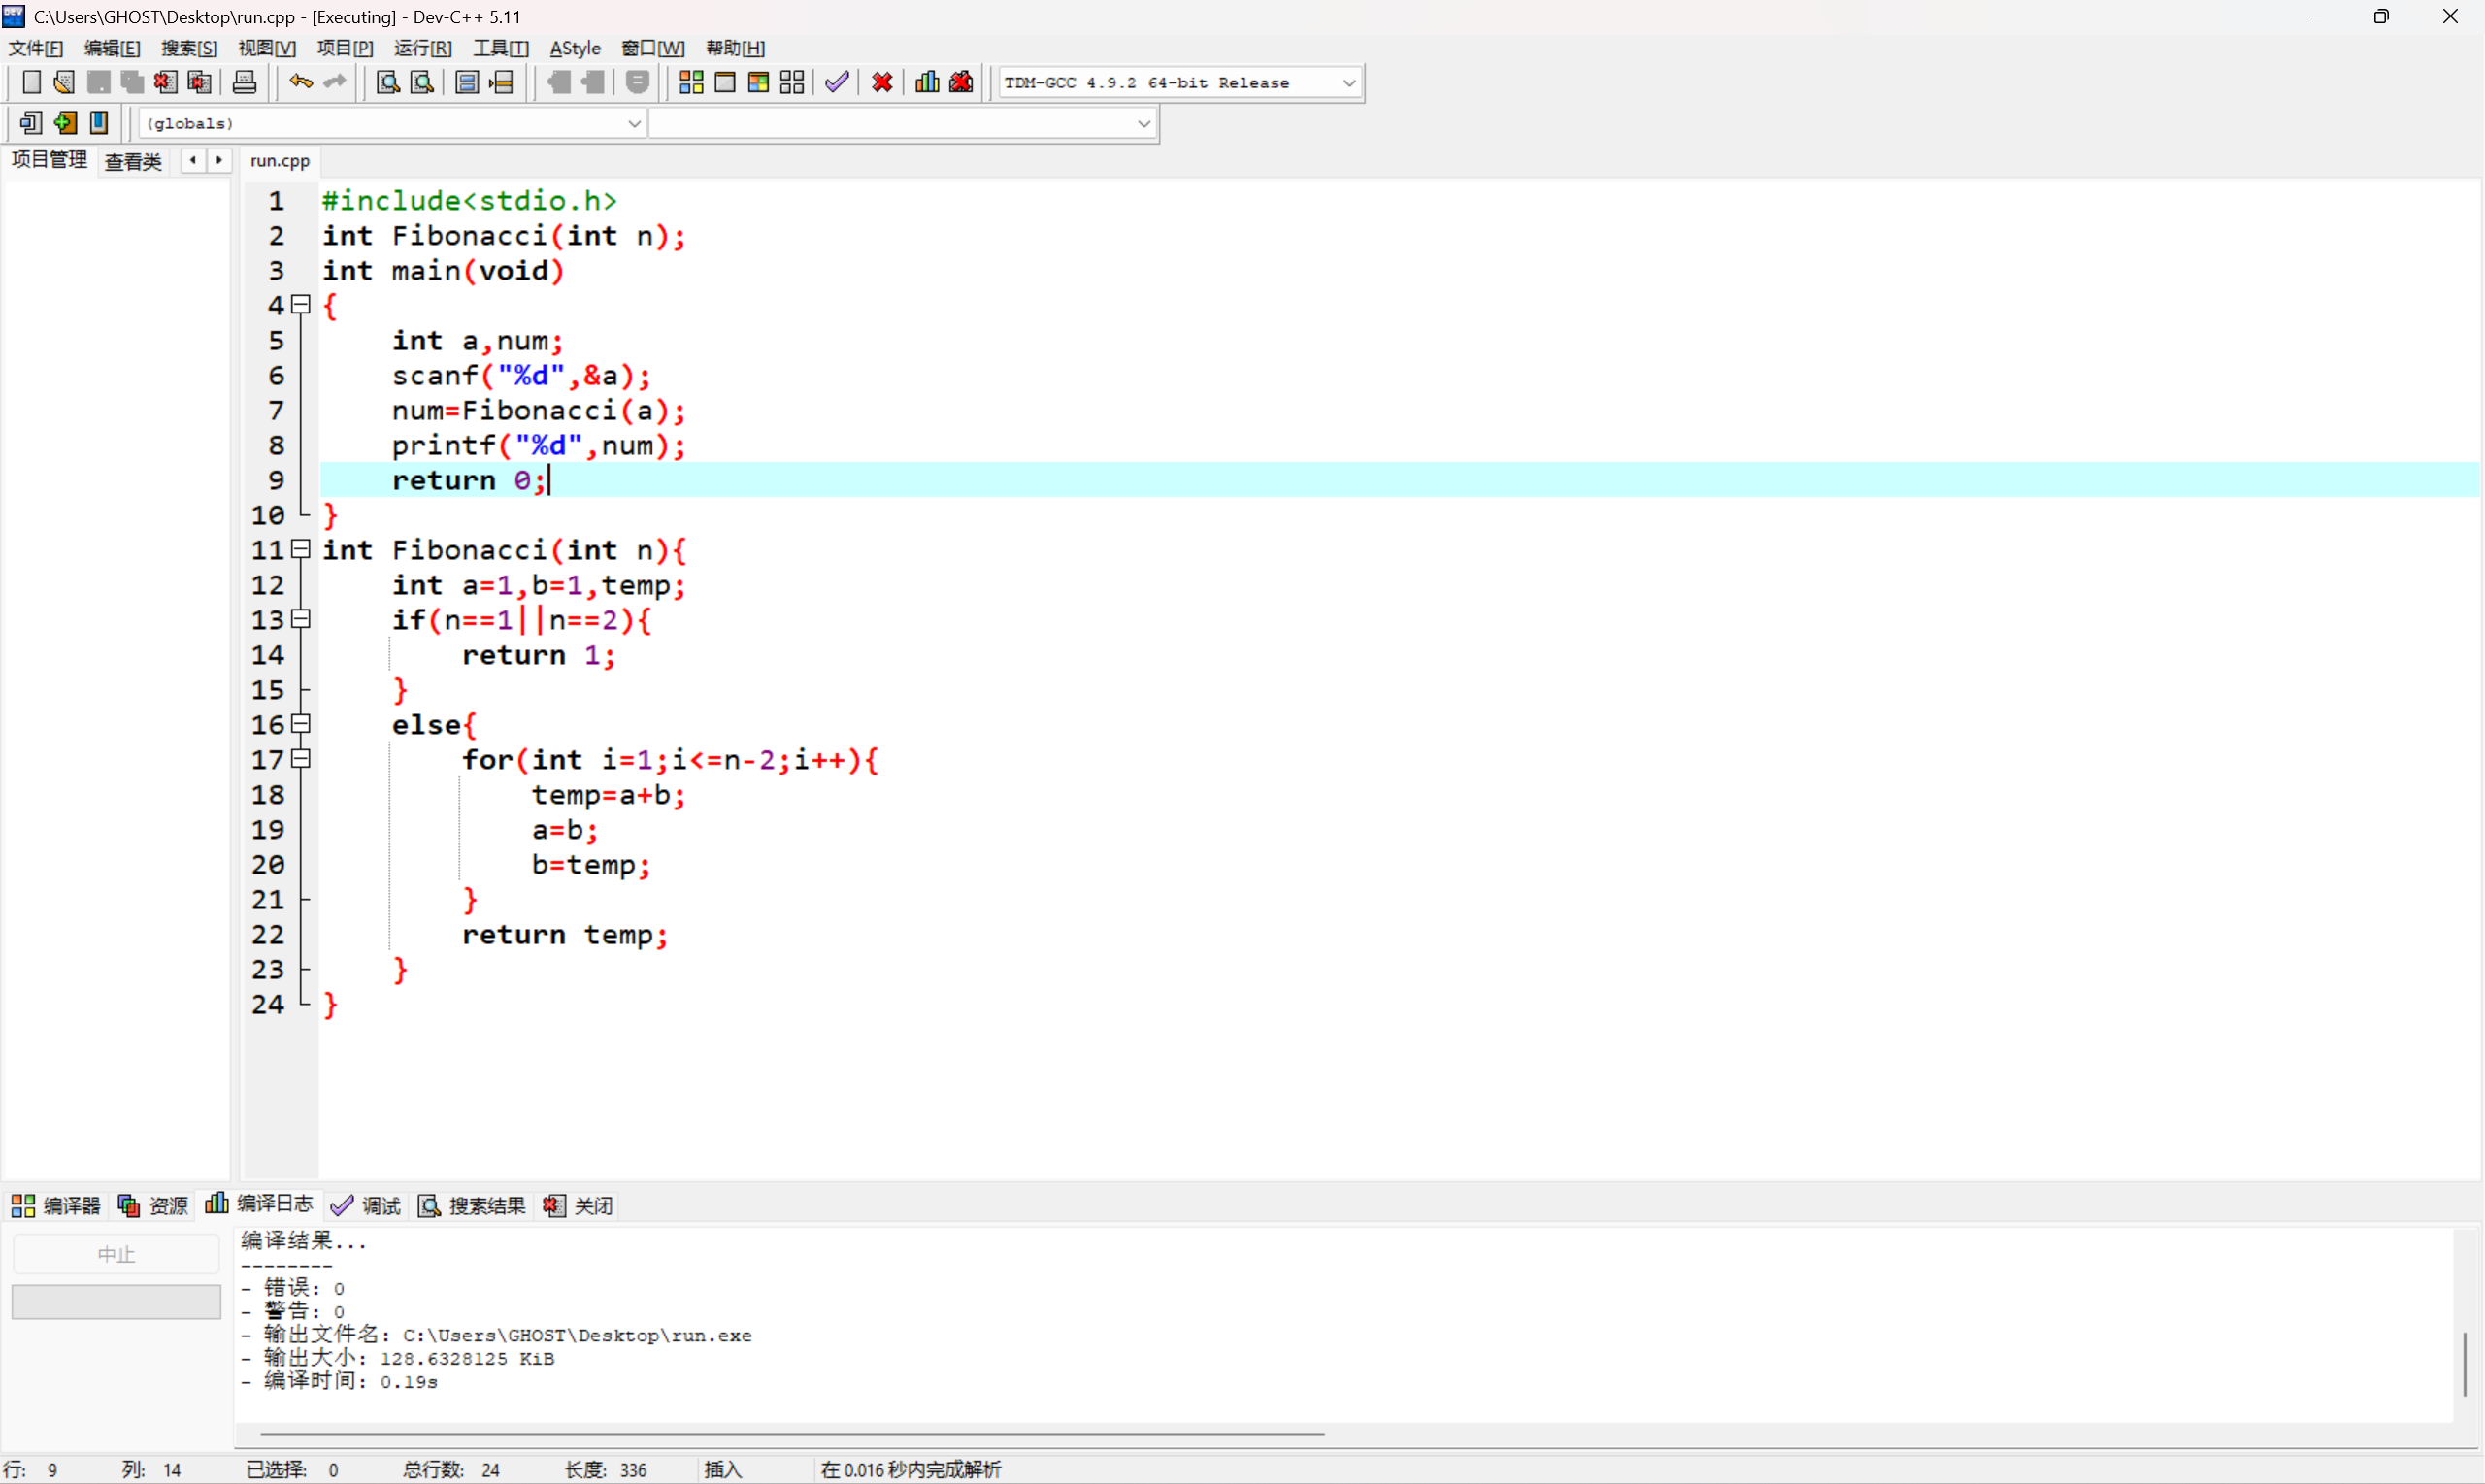
Task: Click the Undo arrow icon
Action: pos(300,82)
